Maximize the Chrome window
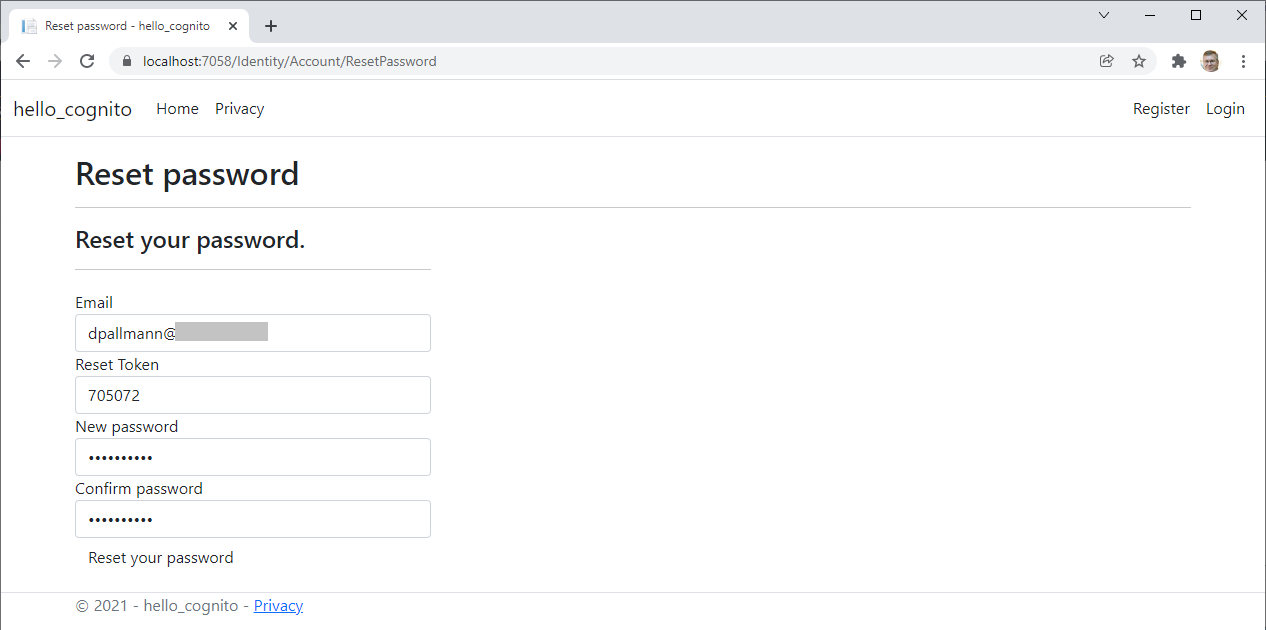This screenshot has height=630, width=1266. pyautogui.click(x=1196, y=15)
